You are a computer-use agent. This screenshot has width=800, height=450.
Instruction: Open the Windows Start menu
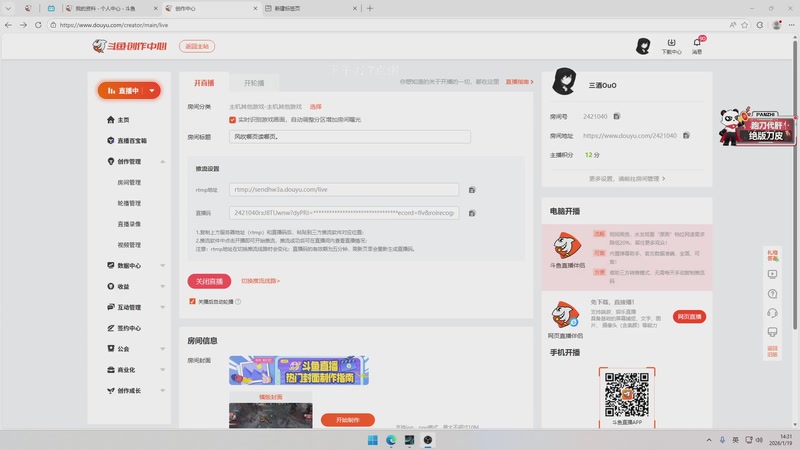coord(373,440)
